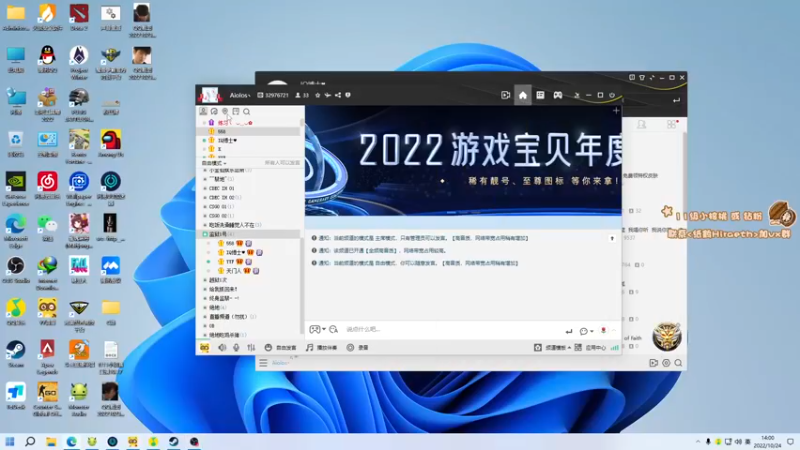800x450 pixels.
Task: Open taskbar search
Action: click(x=30, y=441)
